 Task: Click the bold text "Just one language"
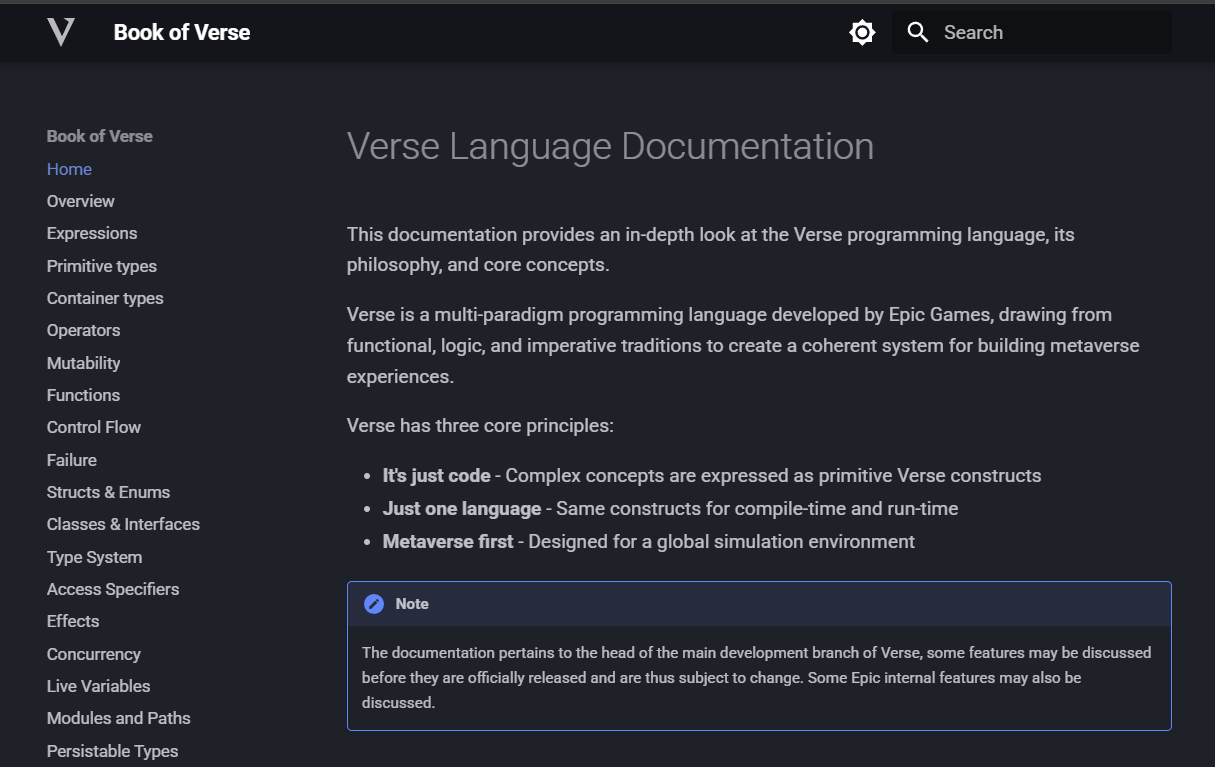point(462,509)
